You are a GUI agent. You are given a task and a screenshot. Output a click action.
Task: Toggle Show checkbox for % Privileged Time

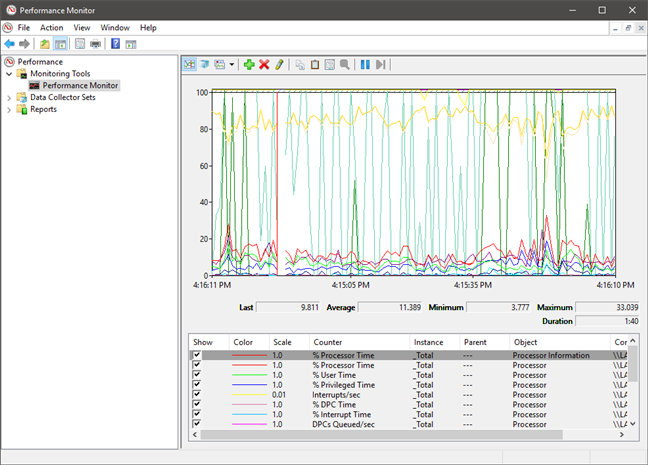pyautogui.click(x=197, y=385)
